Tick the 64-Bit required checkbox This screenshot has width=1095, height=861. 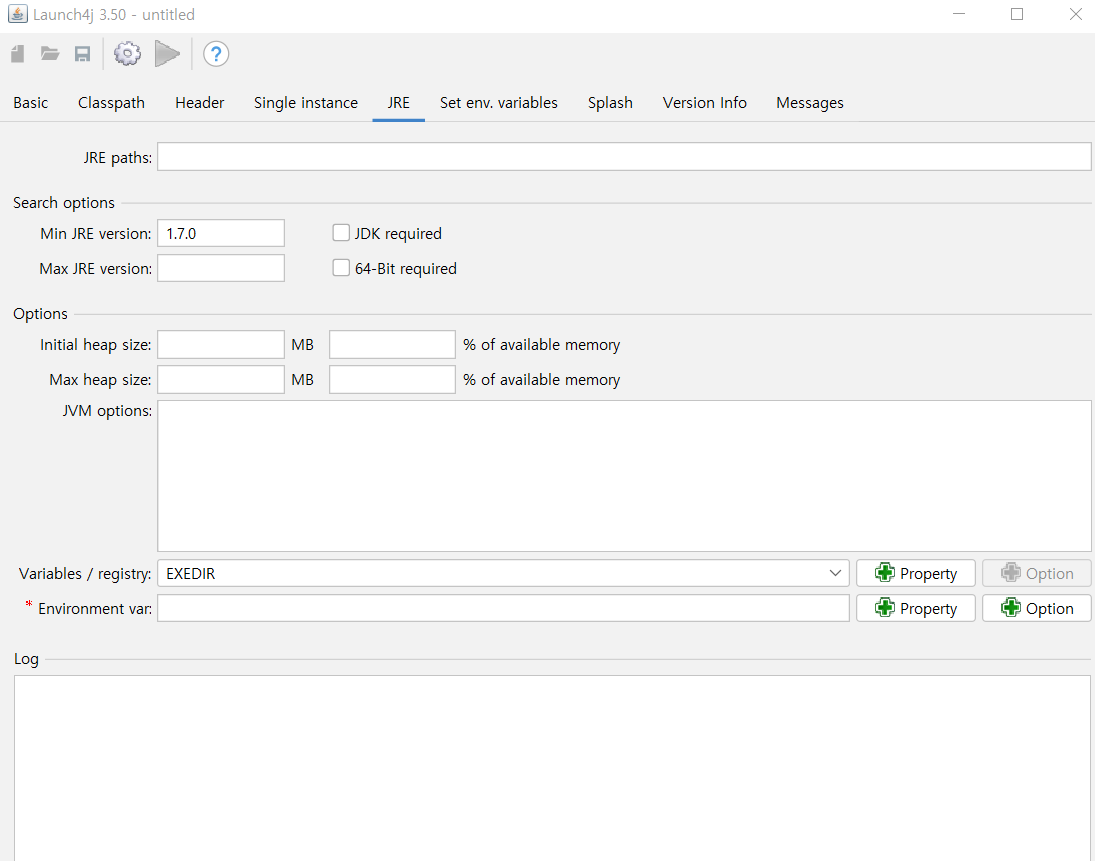[341, 268]
